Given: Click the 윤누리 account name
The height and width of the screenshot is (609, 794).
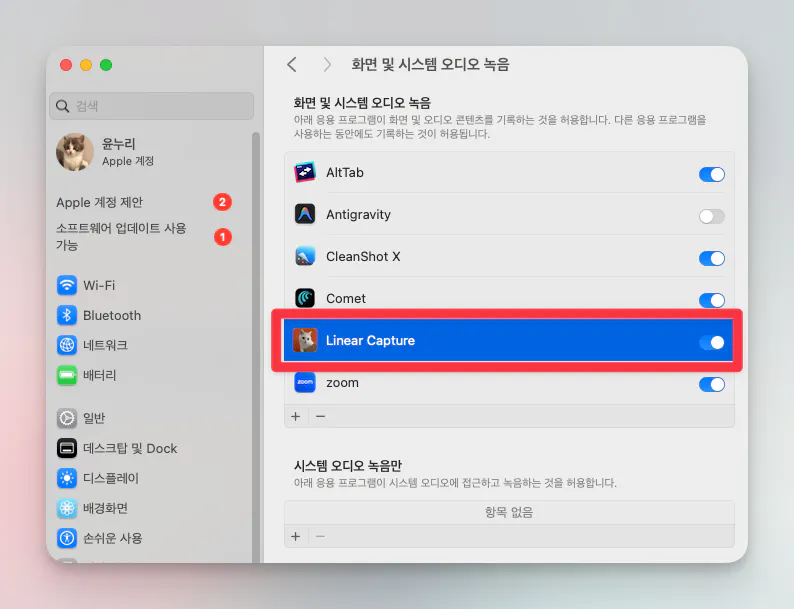Looking at the screenshot, I should coord(118,144).
